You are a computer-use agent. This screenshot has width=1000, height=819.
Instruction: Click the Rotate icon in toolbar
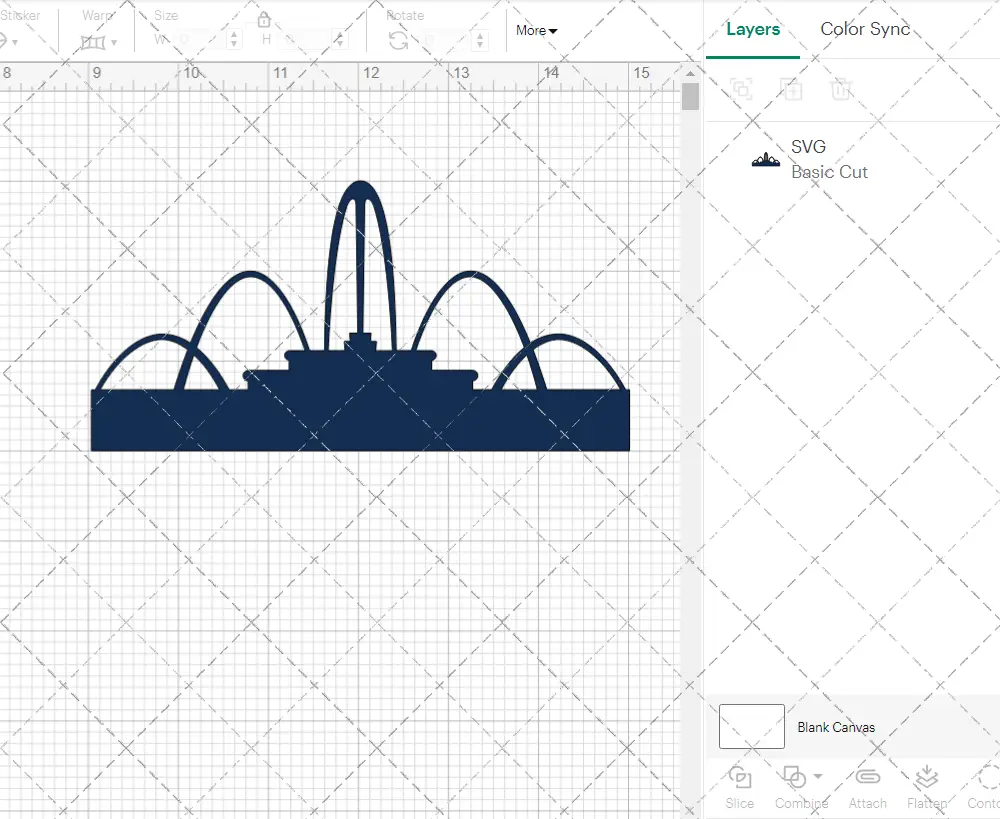[398, 40]
